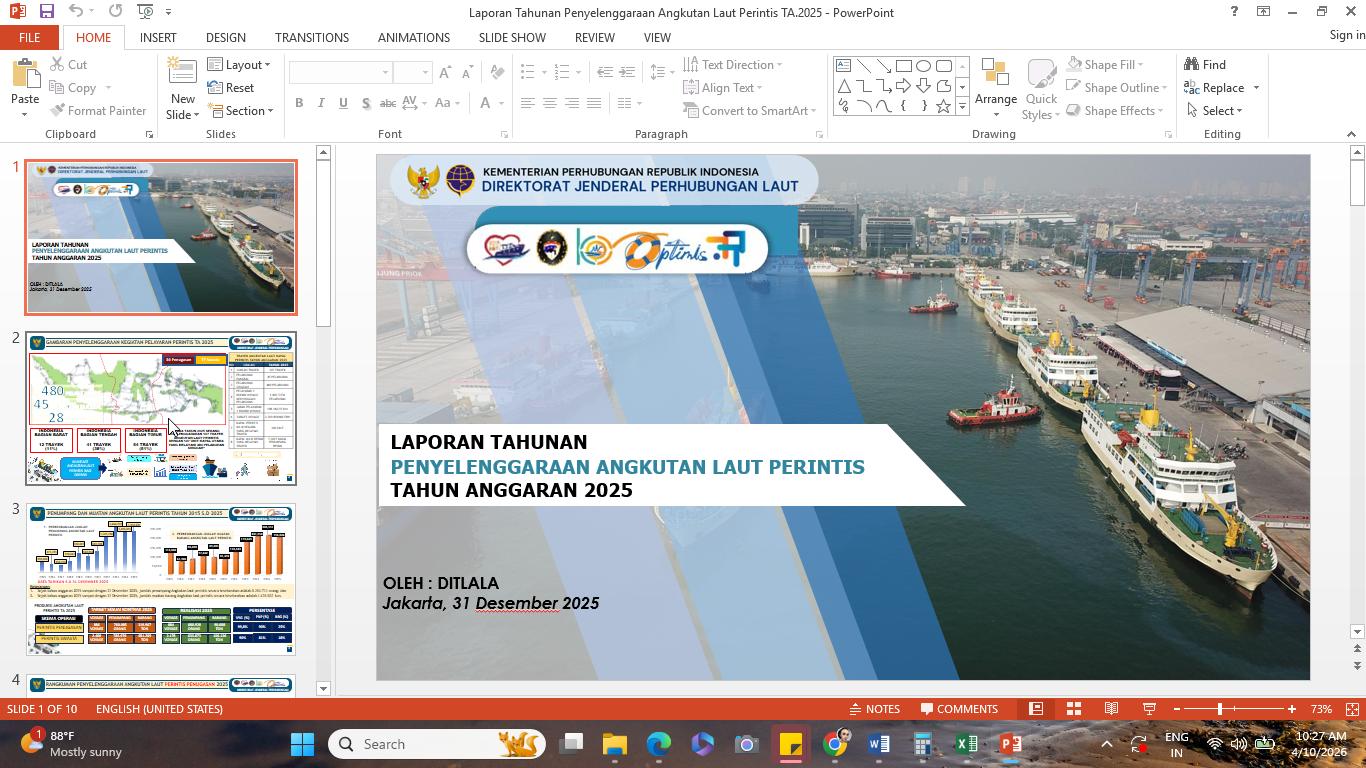Center-align the paragraph text
1366x768 pixels.
tap(549, 103)
